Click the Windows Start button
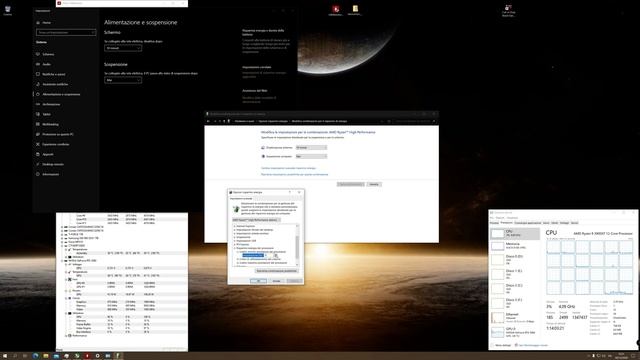 point(5,356)
